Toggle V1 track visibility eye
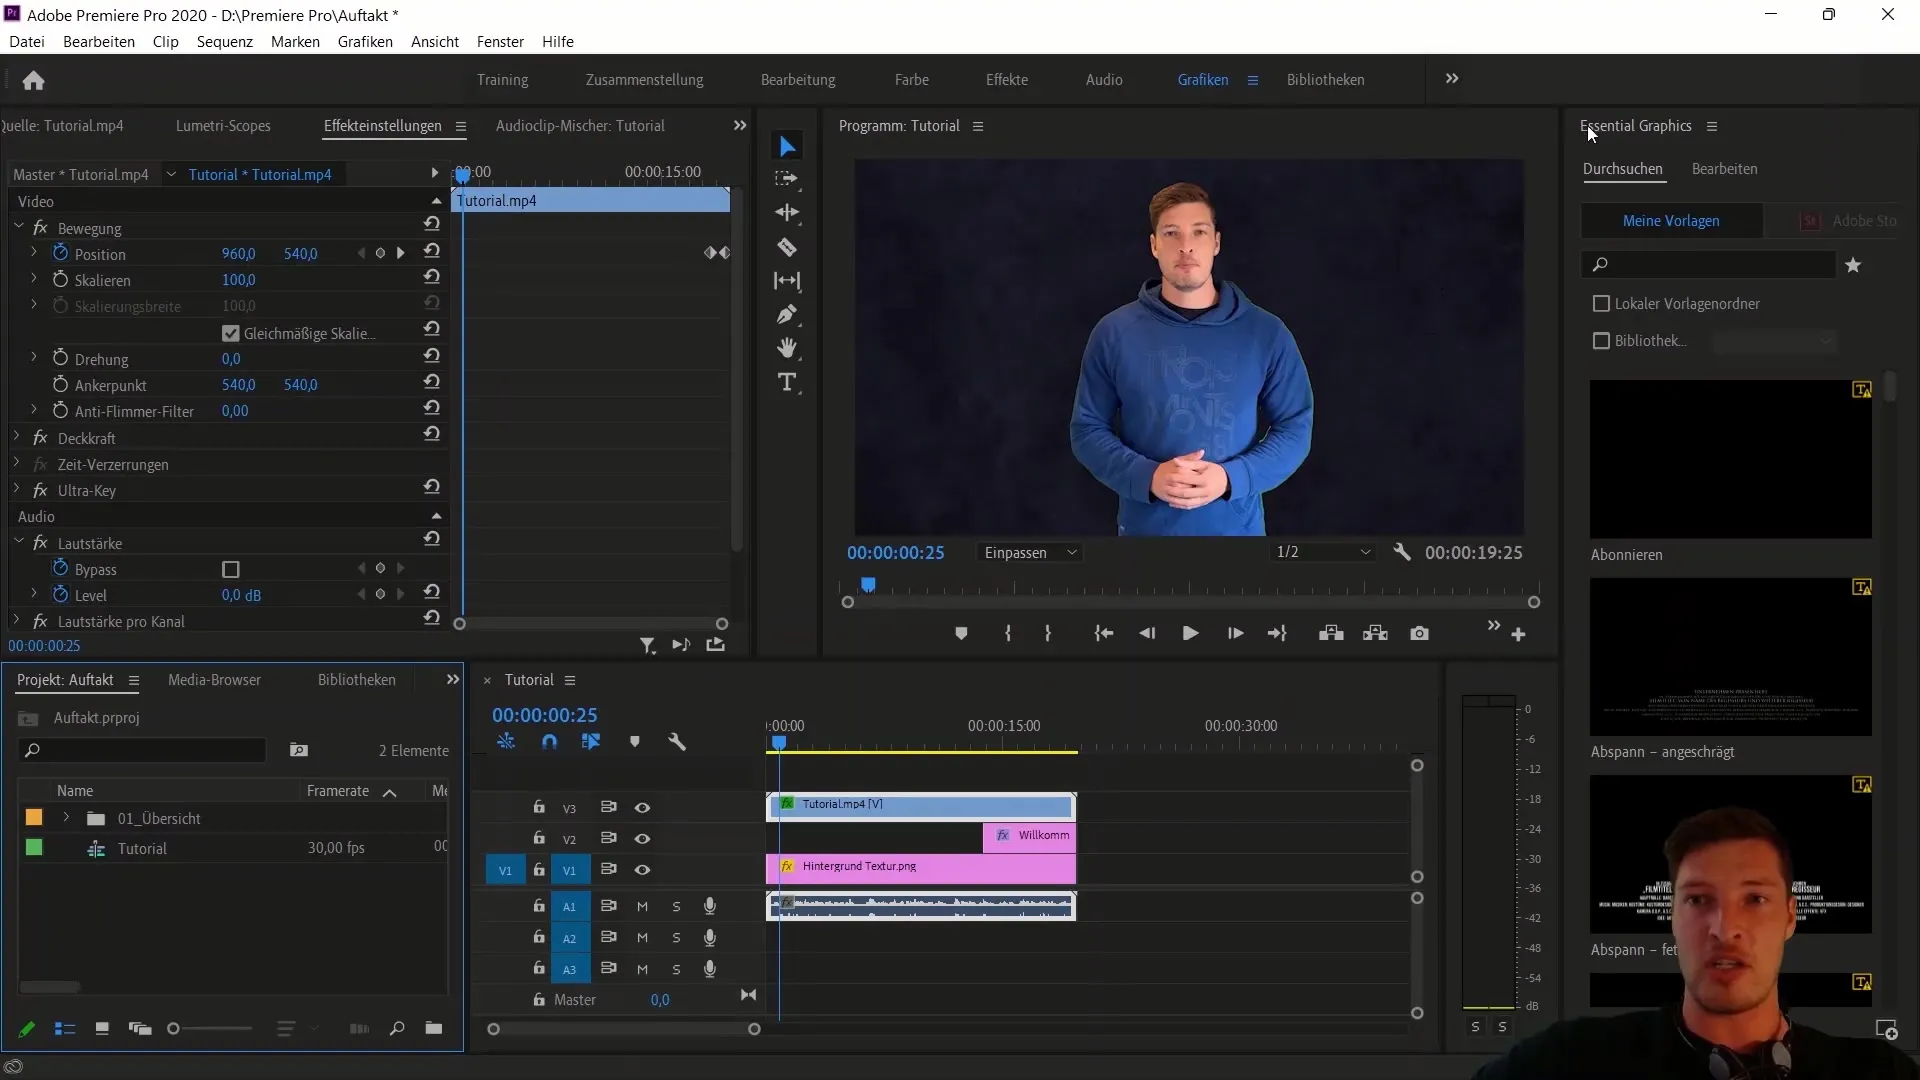The height and width of the screenshot is (1080, 1920). coord(643,869)
